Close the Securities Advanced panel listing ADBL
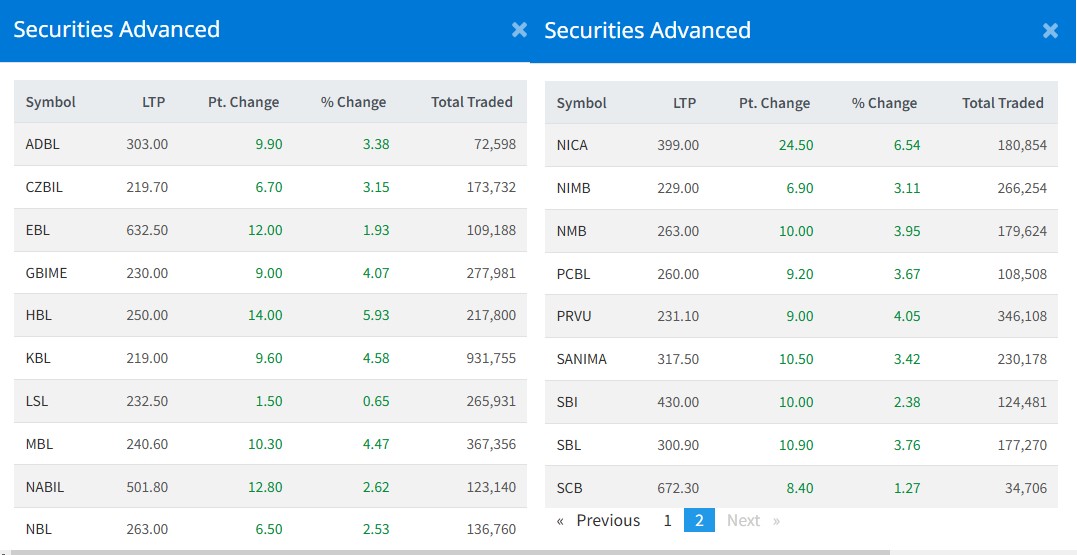Image resolution: width=1077 pixels, height=555 pixels. (519, 30)
